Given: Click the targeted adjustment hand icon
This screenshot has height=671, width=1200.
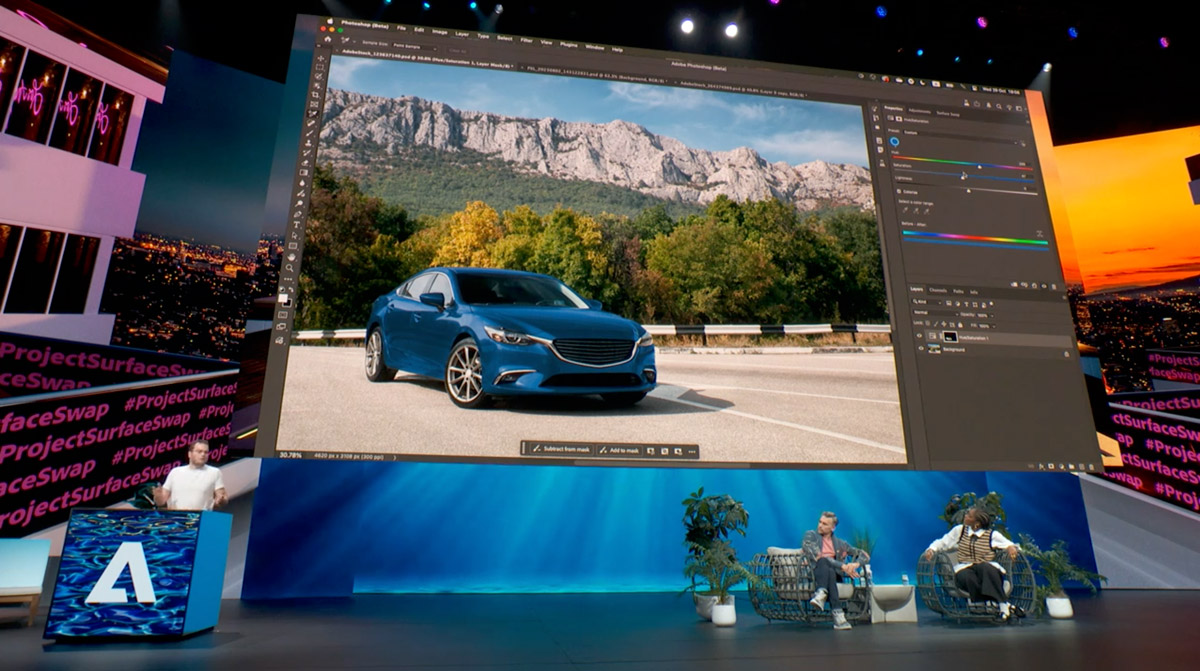Looking at the screenshot, I should pyautogui.click(x=1023, y=143).
